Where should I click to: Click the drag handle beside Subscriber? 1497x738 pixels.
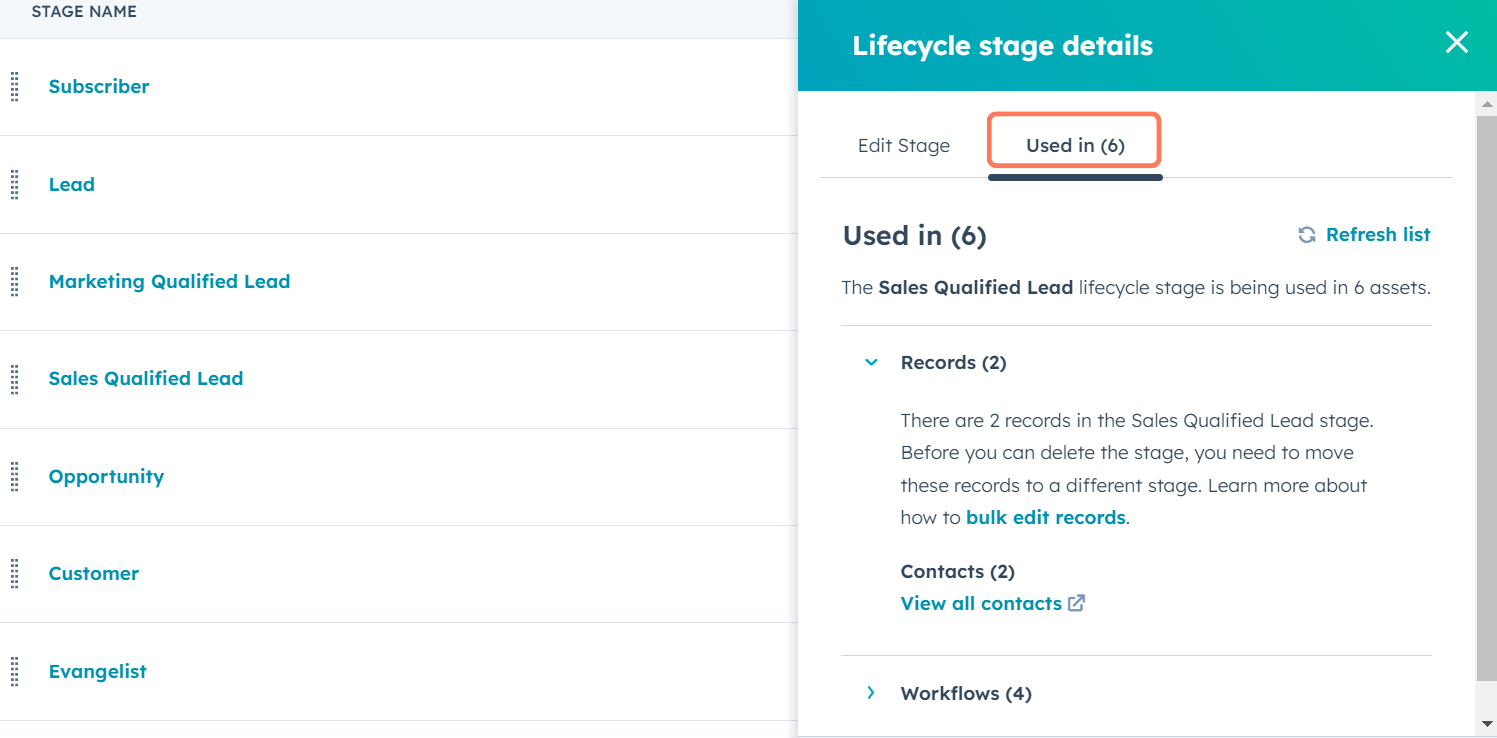point(14,87)
